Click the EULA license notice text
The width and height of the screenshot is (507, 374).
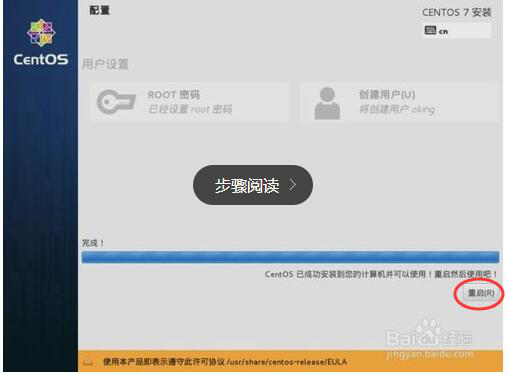tap(225, 362)
